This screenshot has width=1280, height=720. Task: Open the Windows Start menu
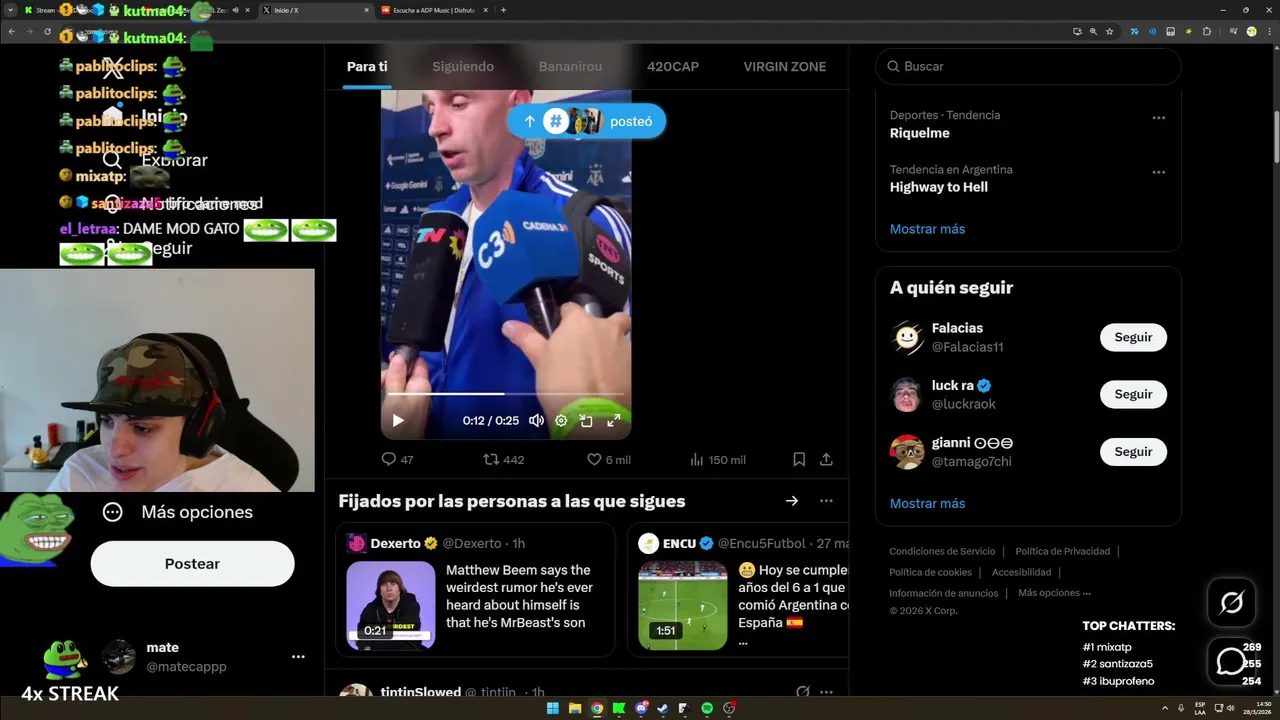tap(553, 708)
